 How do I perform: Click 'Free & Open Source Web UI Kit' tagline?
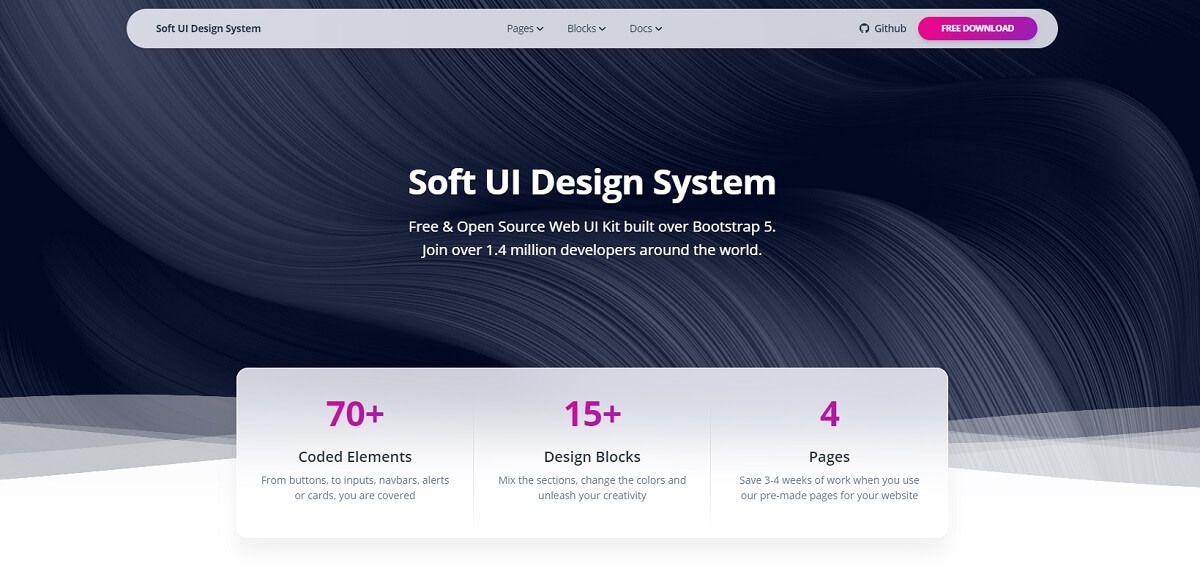tap(592, 227)
